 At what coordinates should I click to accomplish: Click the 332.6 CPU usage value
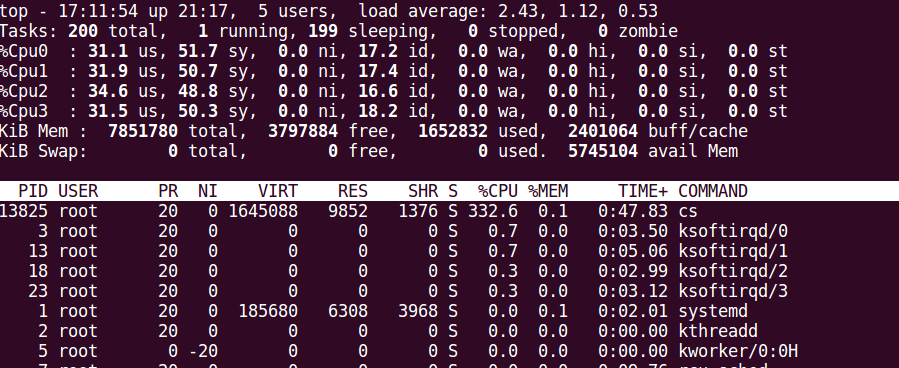[x=493, y=212]
